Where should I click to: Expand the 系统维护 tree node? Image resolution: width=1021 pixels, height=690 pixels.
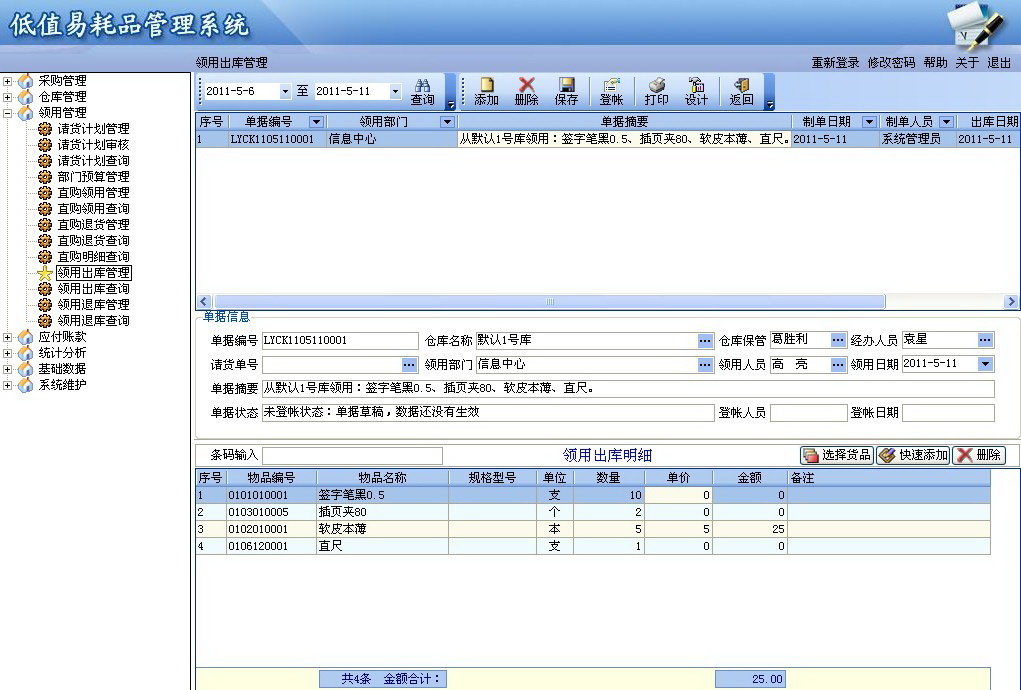point(7,385)
